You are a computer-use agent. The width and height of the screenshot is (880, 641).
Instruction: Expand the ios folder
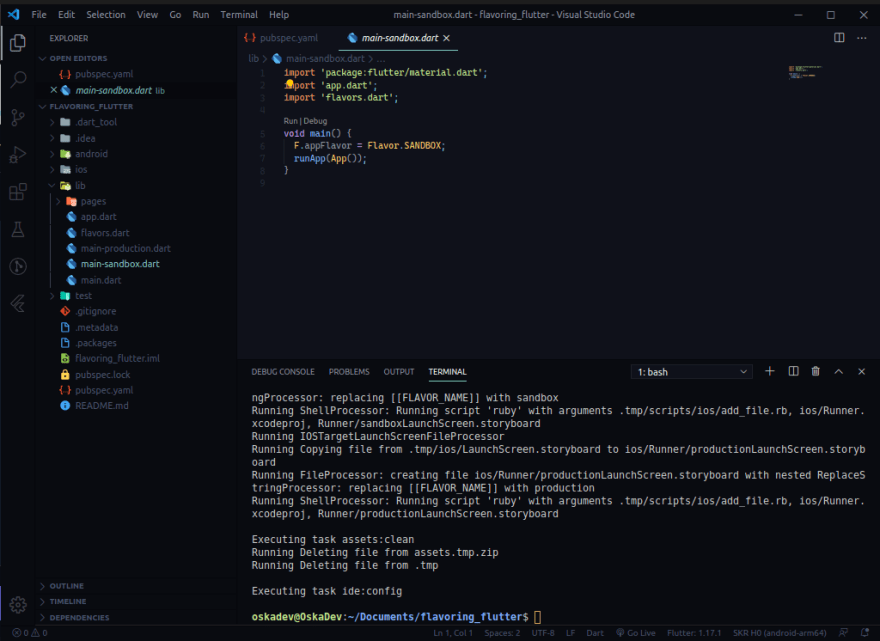(52, 170)
